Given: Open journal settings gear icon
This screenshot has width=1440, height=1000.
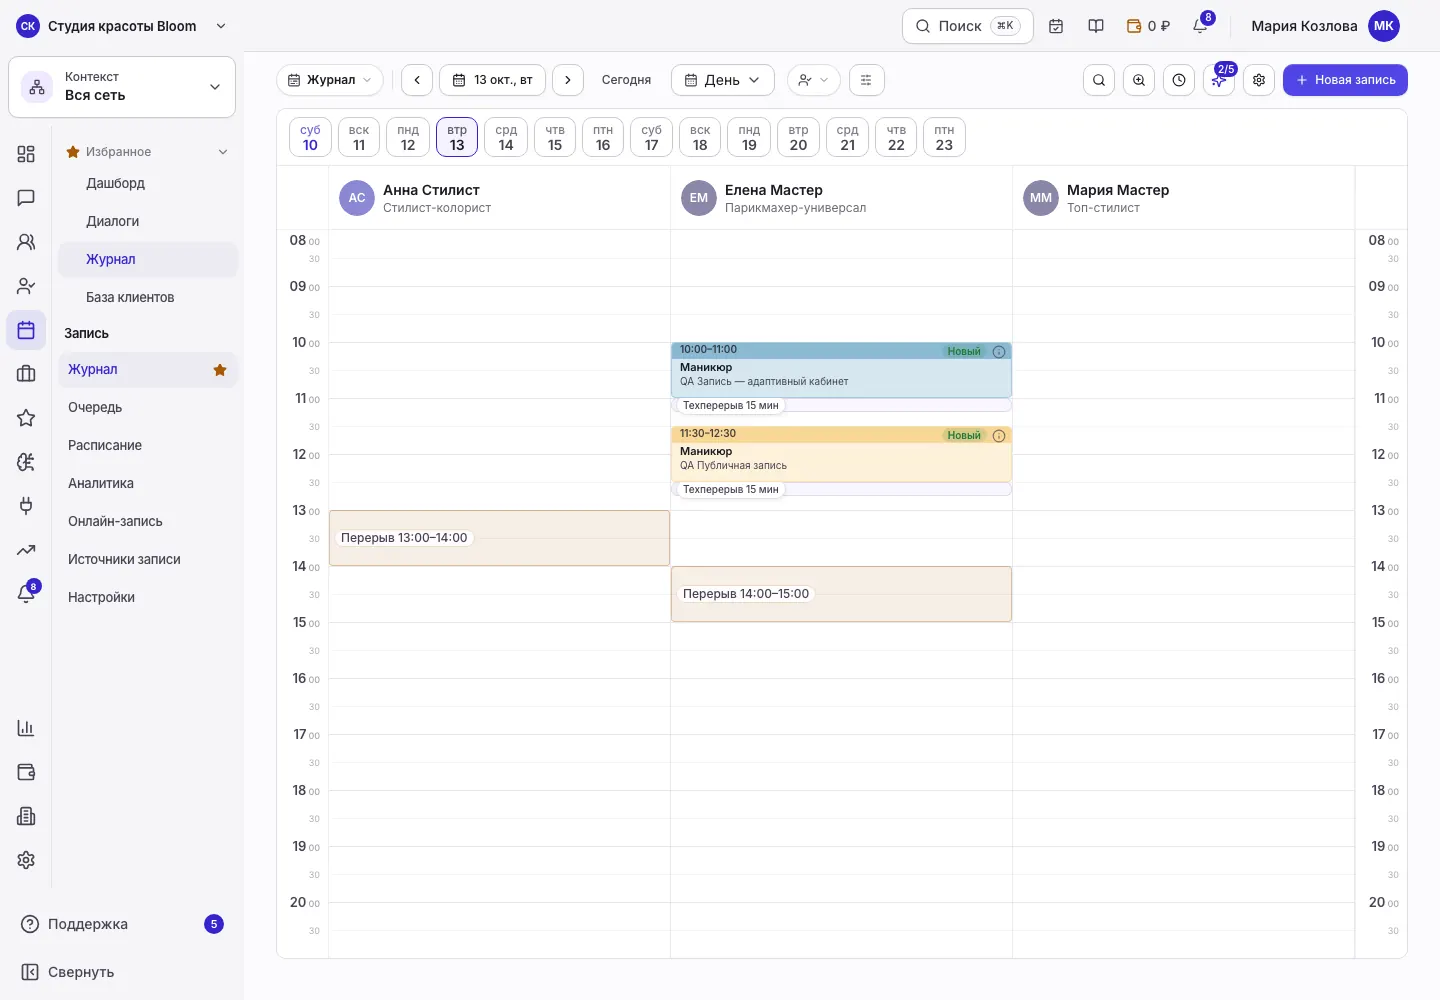Looking at the screenshot, I should [1259, 80].
